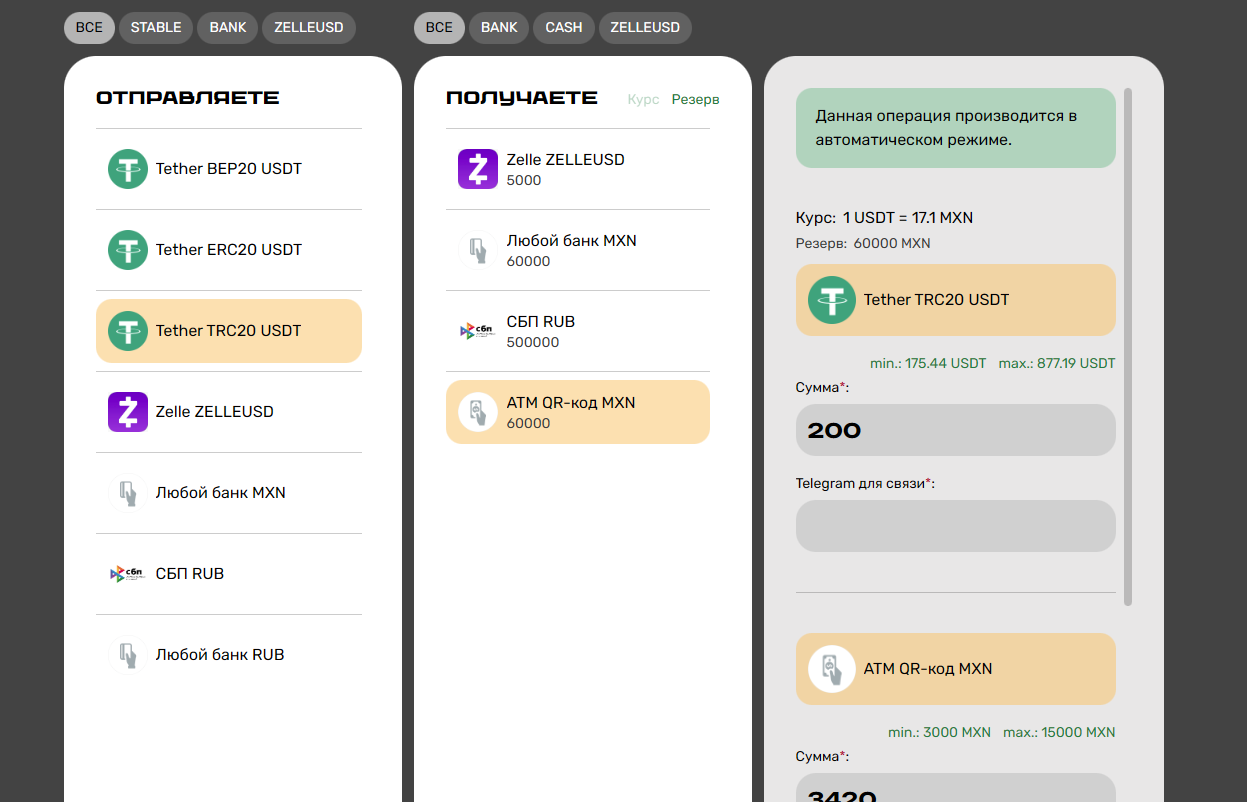This screenshot has height=802, width=1247.
Task: Click the Курс link in the receive header
Action: tap(643, 100)
